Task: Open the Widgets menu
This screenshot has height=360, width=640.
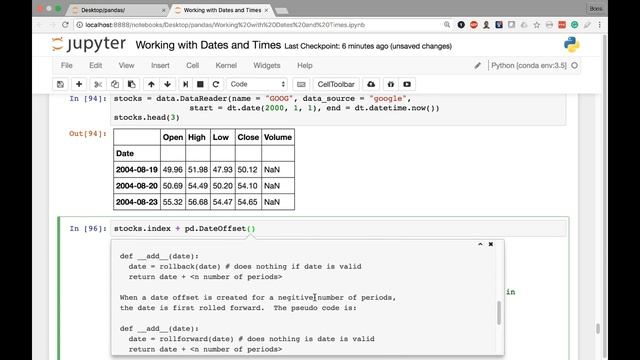Action: click(x=267, y=65)
